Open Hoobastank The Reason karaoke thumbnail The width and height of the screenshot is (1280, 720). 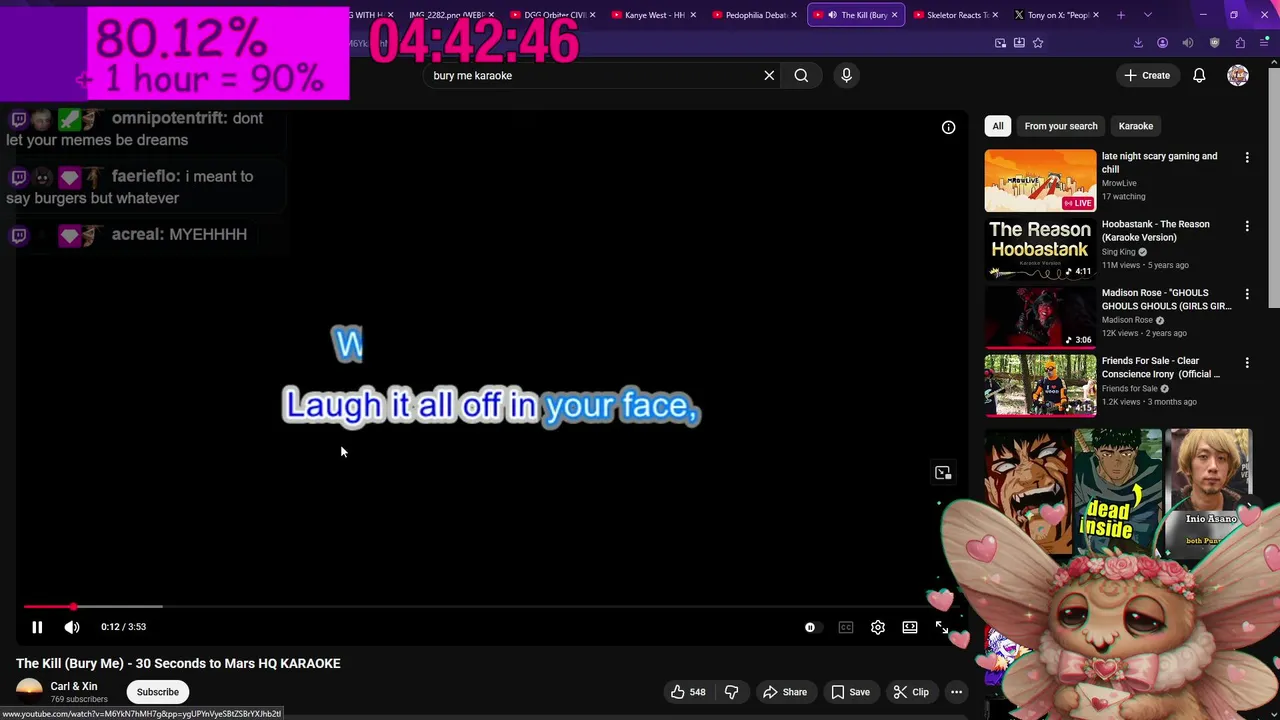(x=1040, y=249)
